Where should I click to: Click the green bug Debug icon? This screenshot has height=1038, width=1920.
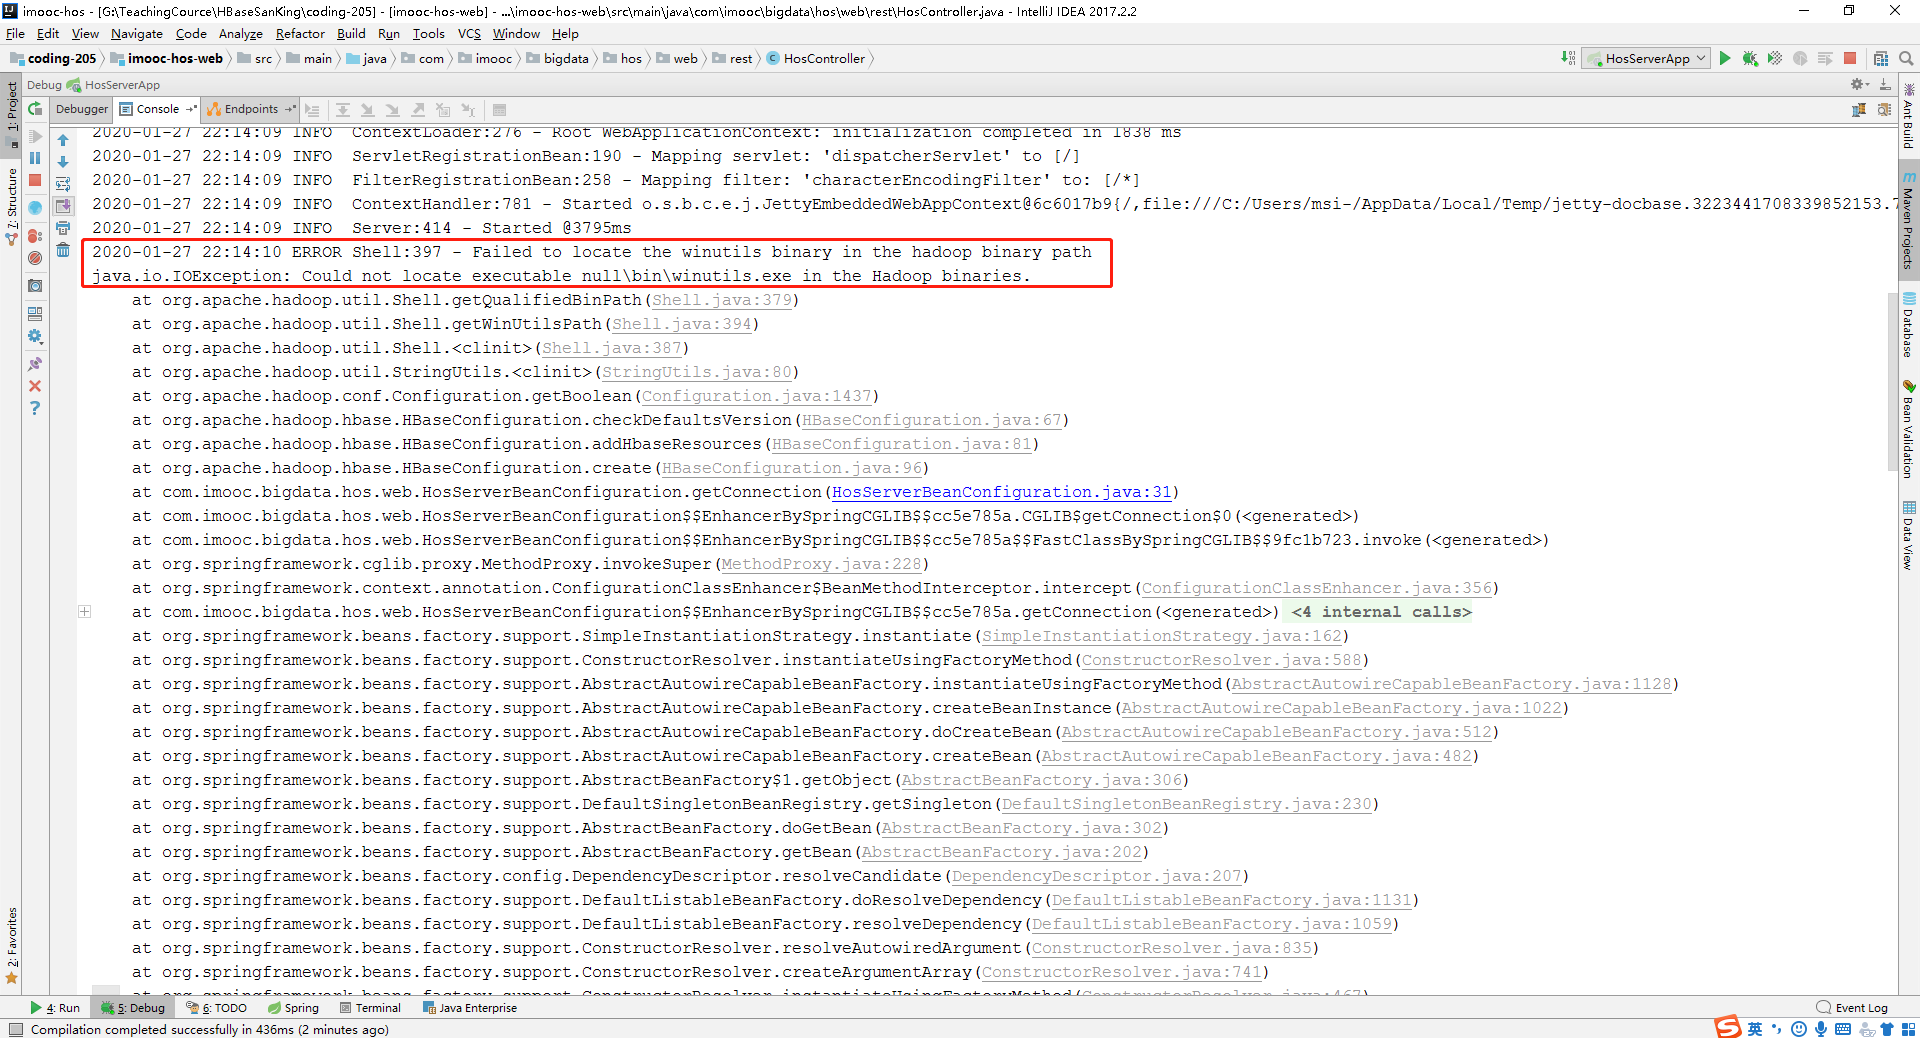pyautogui.click(x=1750, y=58)
